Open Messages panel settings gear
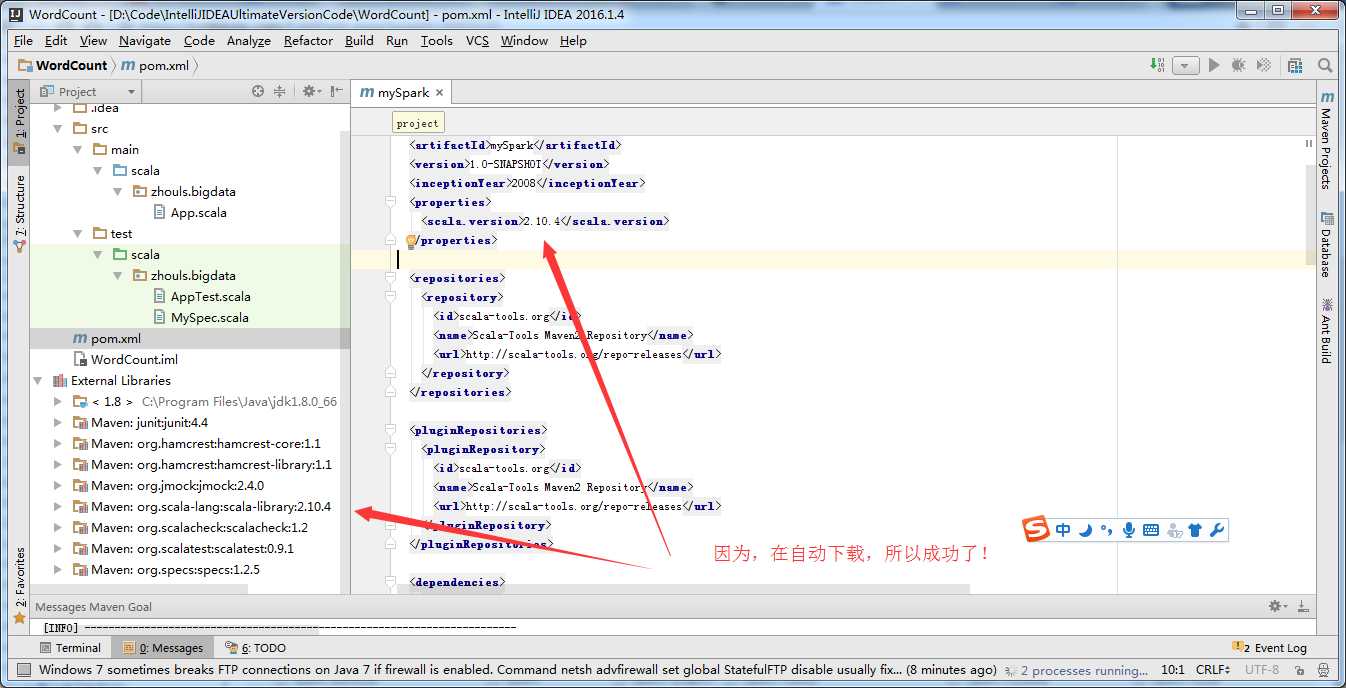 pyautogui.click(x=1277, y=606)
